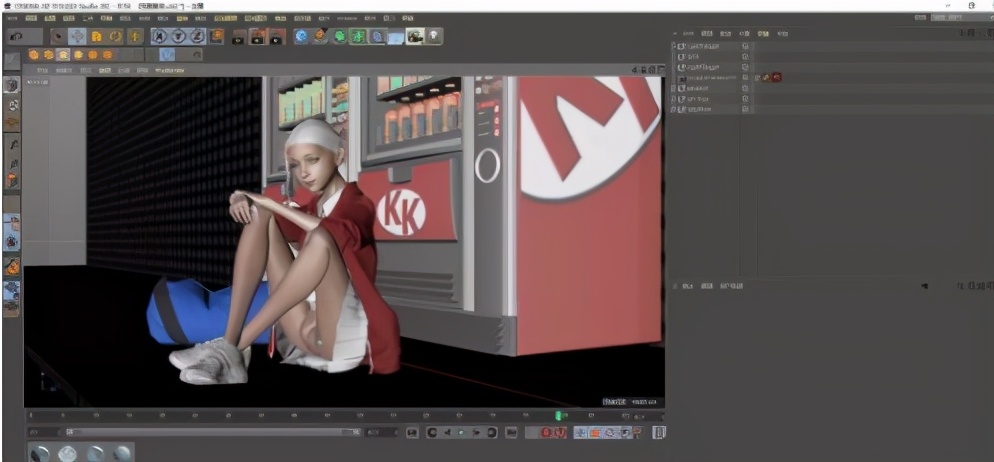
Task: Toggle the top object's visibility checkmark
Action: pos(746,46)
